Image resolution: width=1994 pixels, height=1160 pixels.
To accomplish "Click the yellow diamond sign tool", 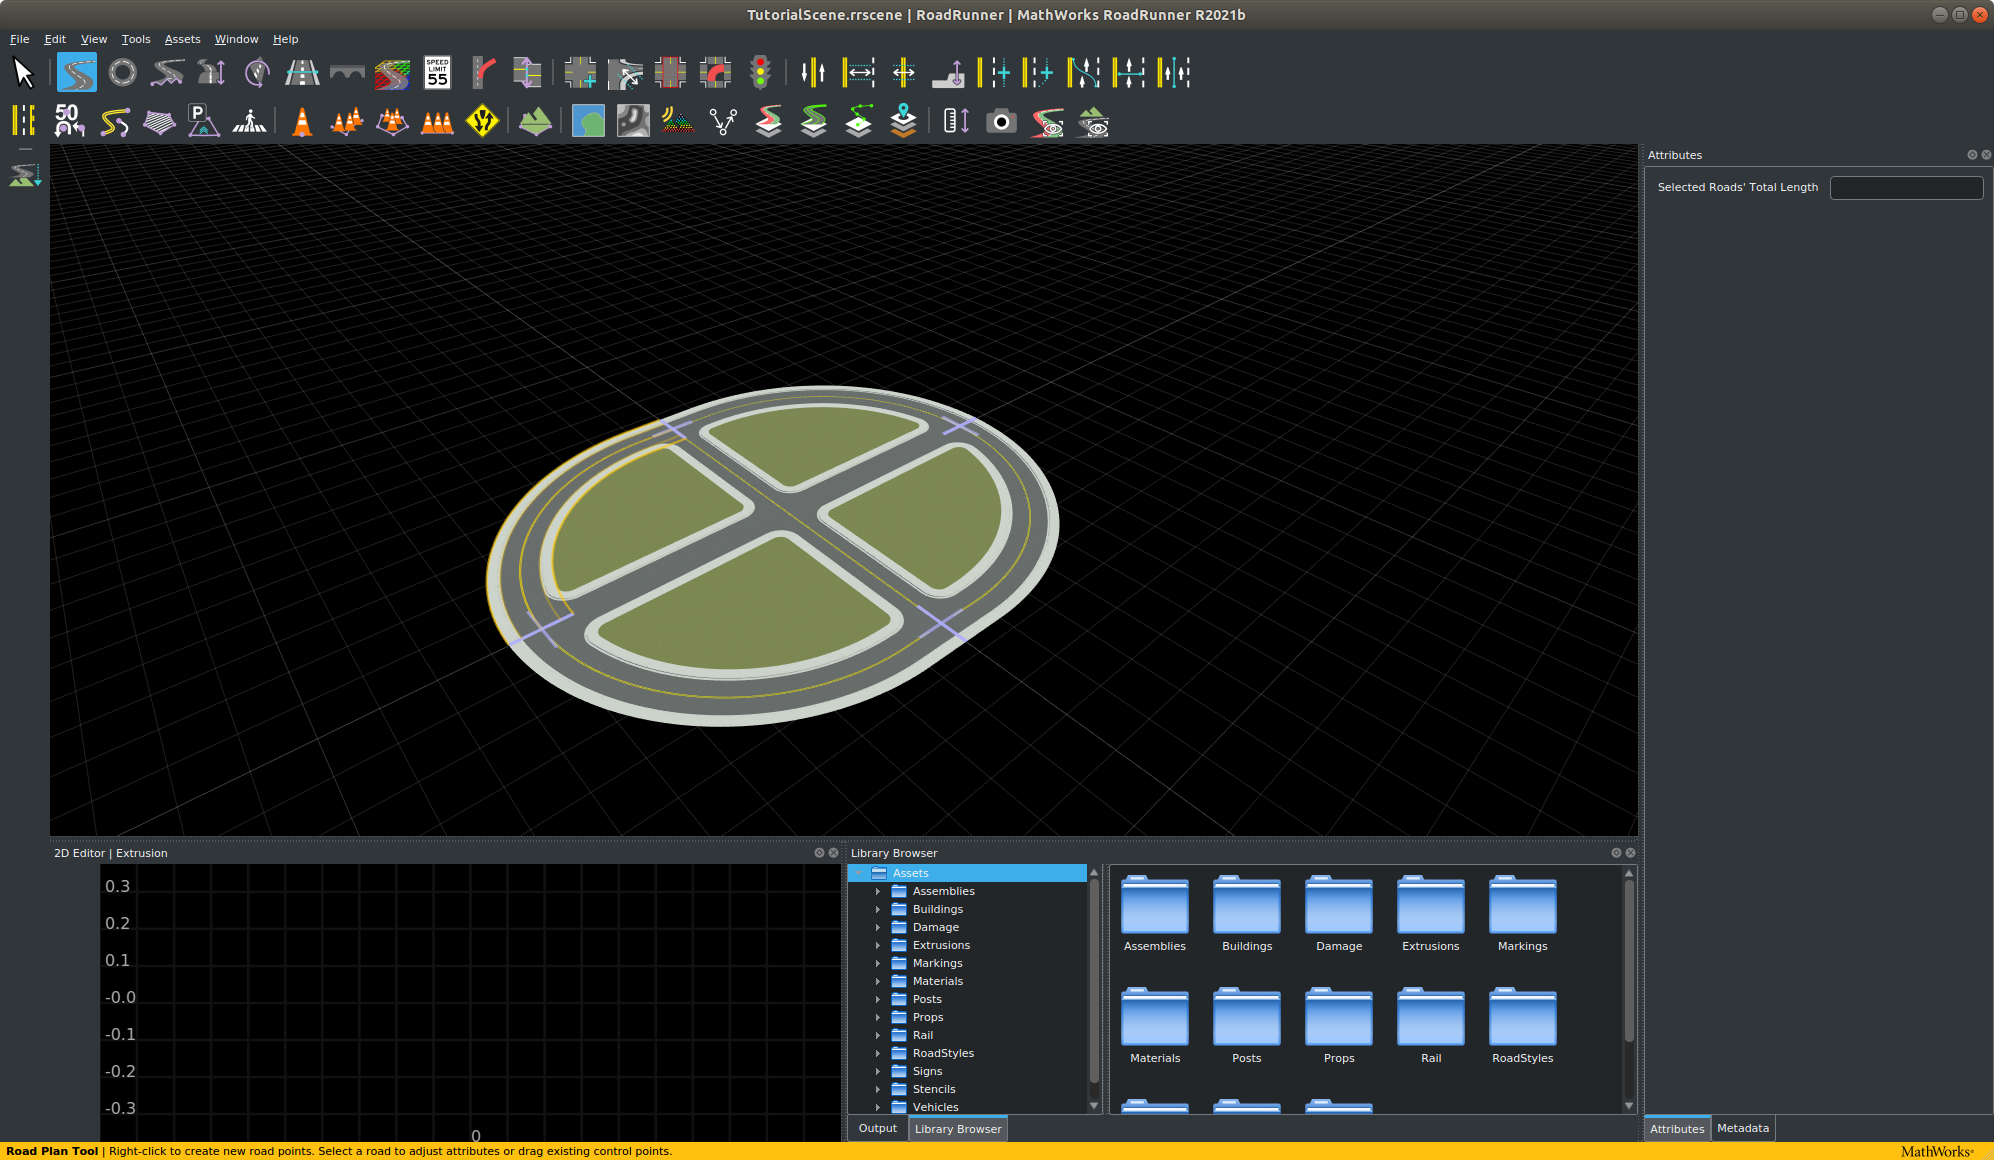I will [482, 122].
